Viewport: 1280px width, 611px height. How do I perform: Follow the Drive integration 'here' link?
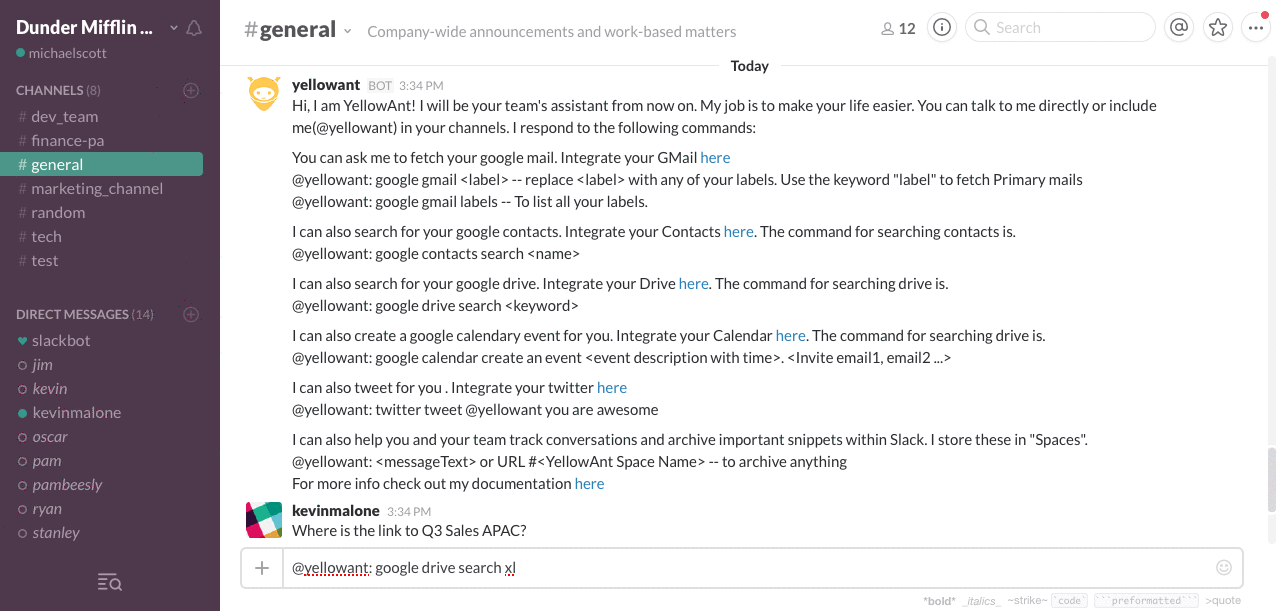point(693,283)
